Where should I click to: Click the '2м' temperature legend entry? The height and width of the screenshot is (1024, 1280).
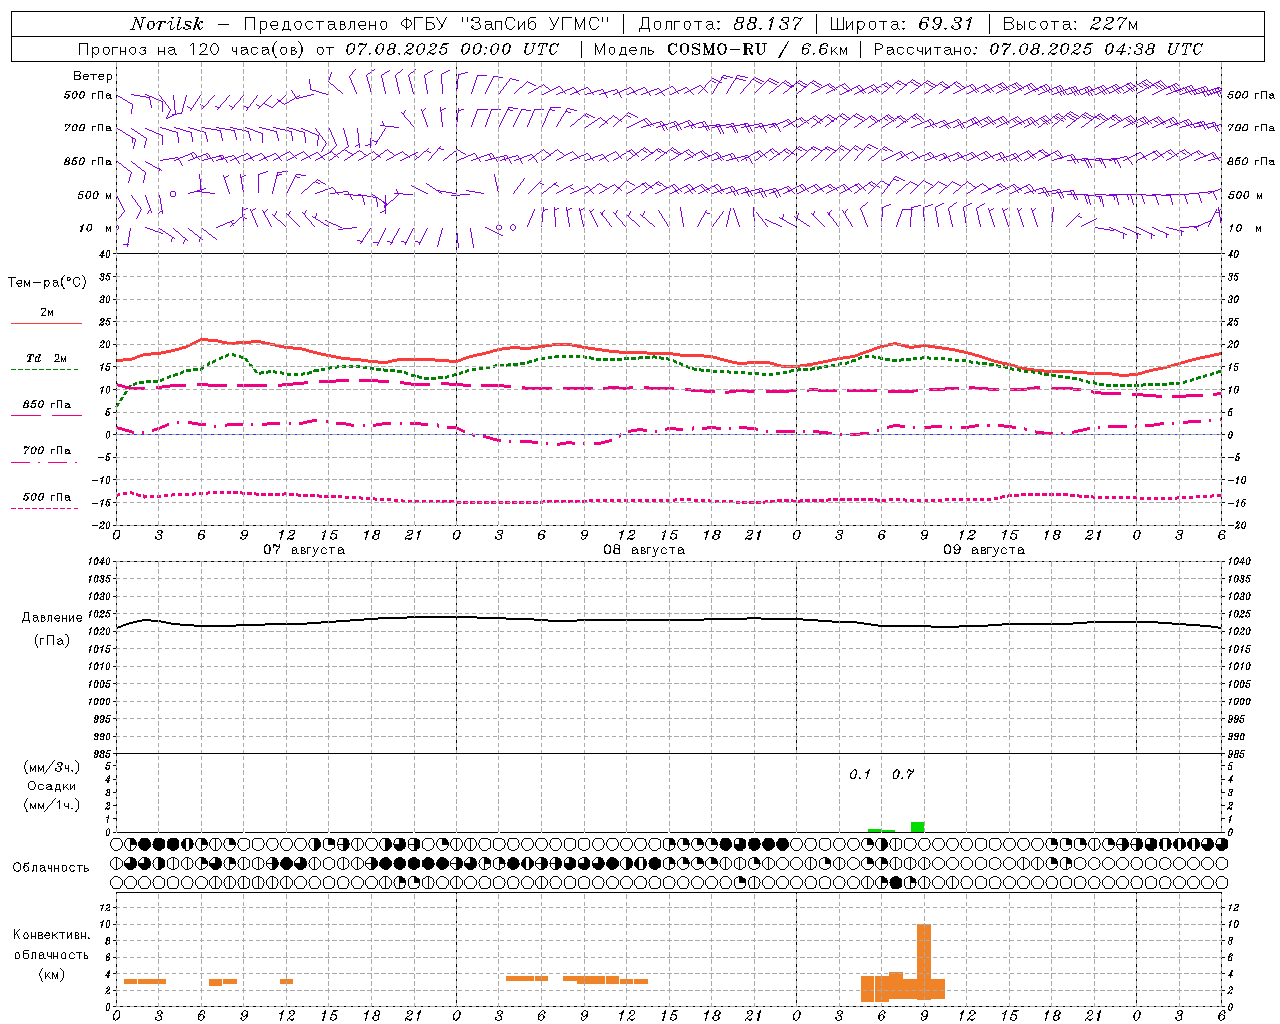click(x=47, y=312)
